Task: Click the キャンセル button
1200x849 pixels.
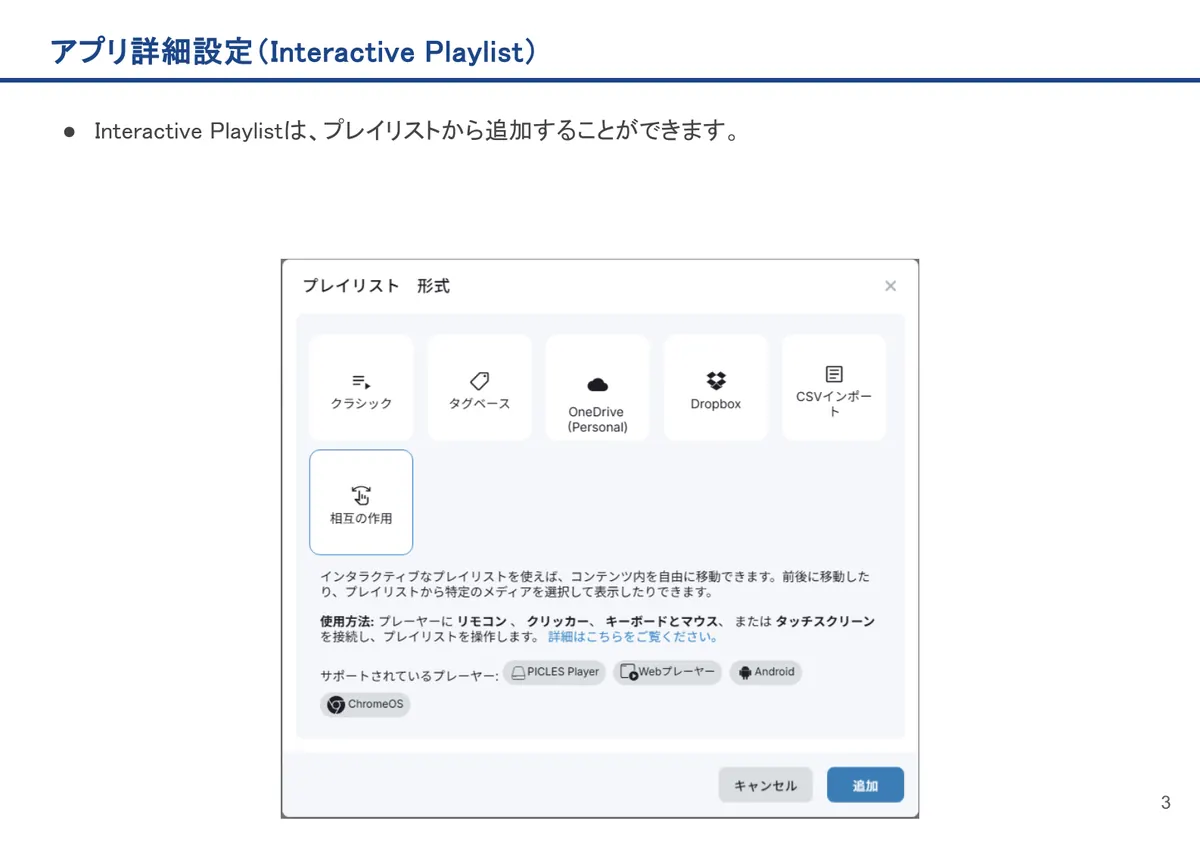Action: [x=765, y=785]
